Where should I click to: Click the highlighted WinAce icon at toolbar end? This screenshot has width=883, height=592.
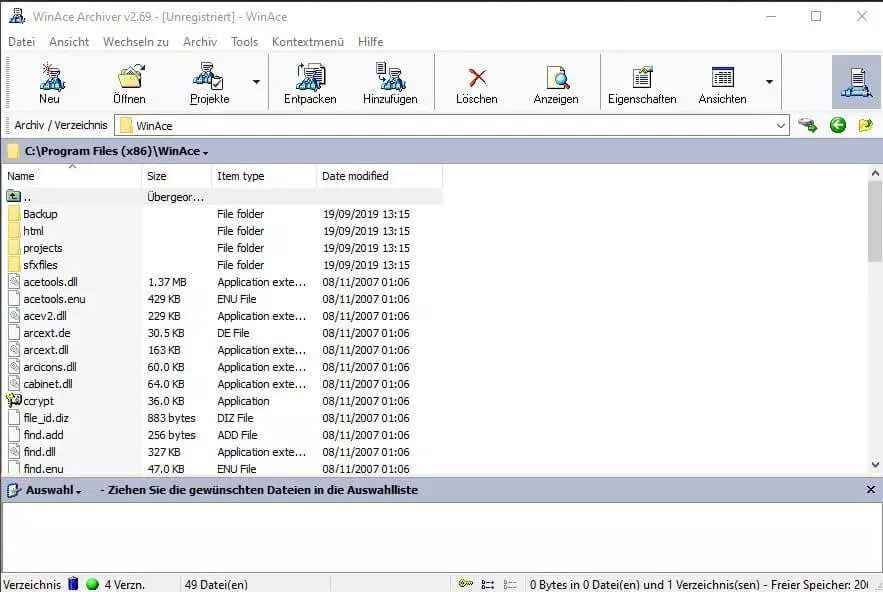tap(856, 82)
